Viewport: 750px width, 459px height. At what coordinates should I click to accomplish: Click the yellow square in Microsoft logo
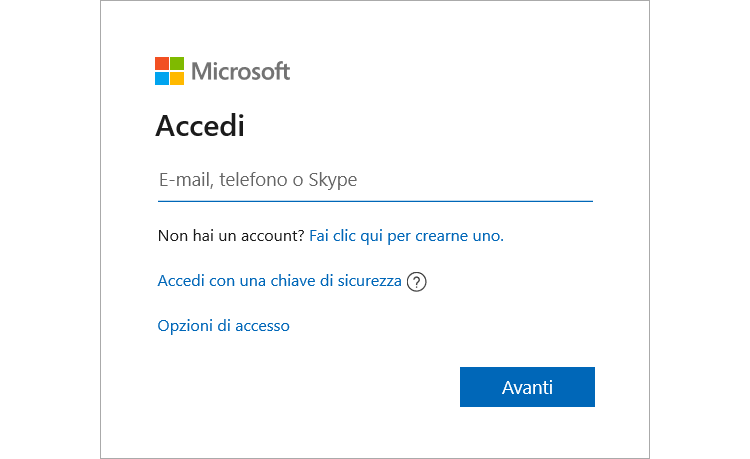177,78
